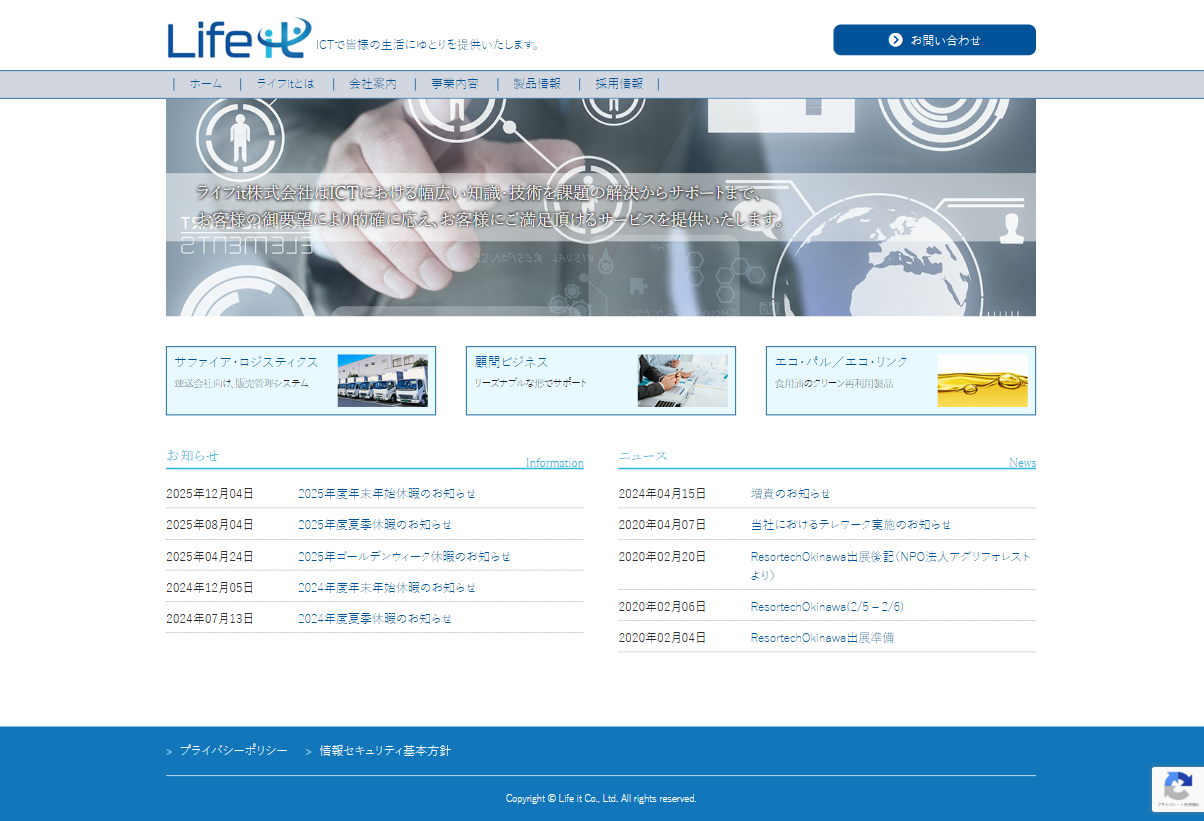This screenshot has width=1204, height=821.
Task: Select 製品情報 in the navigation bar
Action: point(538,84)
